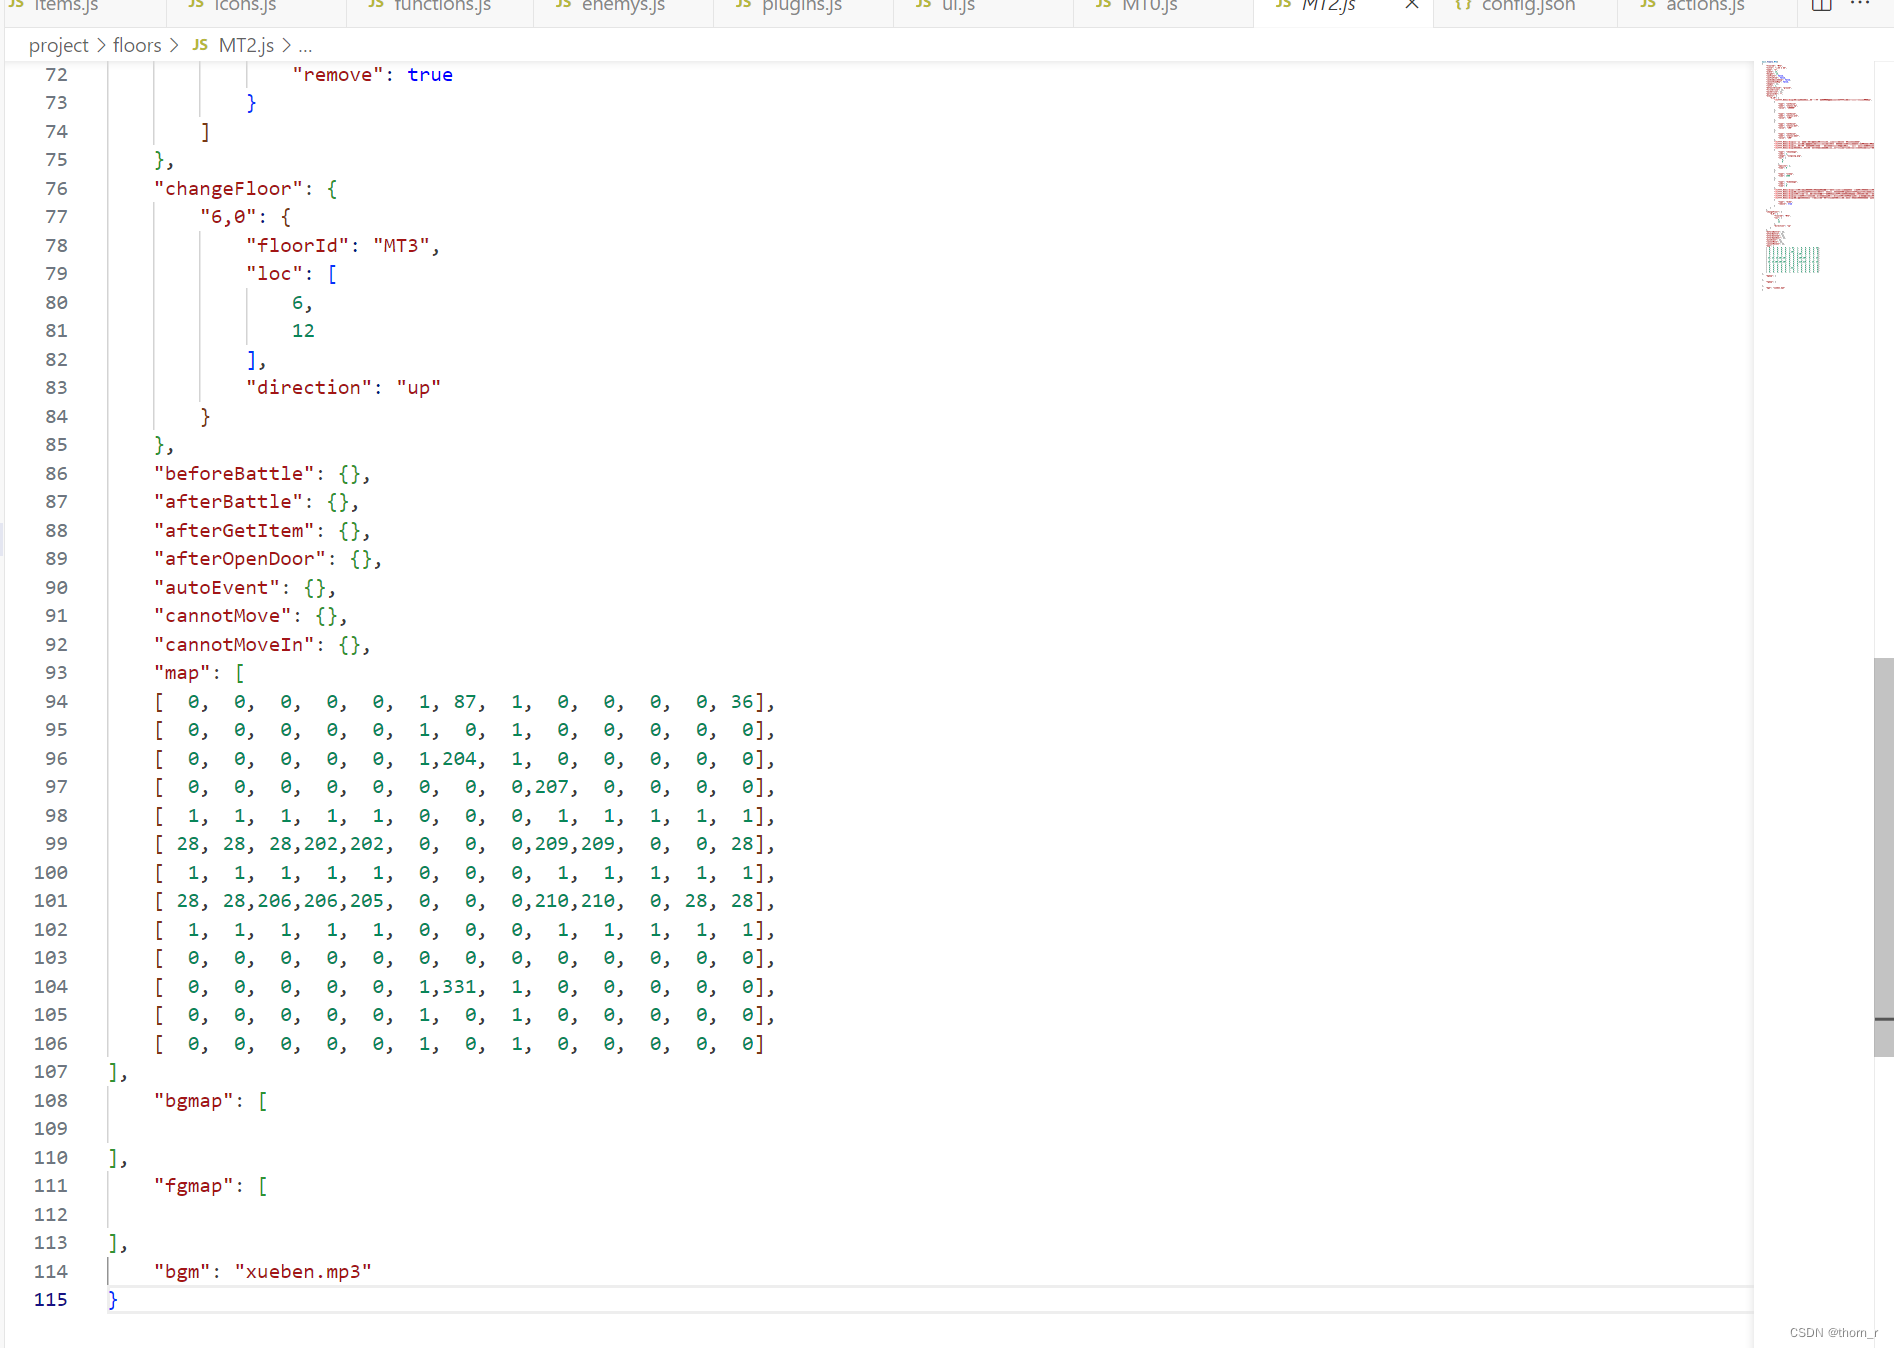Click the "bgmap" key
Image resolution: width=1894 pixels, height=1348 pixels.
(194, 1101)
